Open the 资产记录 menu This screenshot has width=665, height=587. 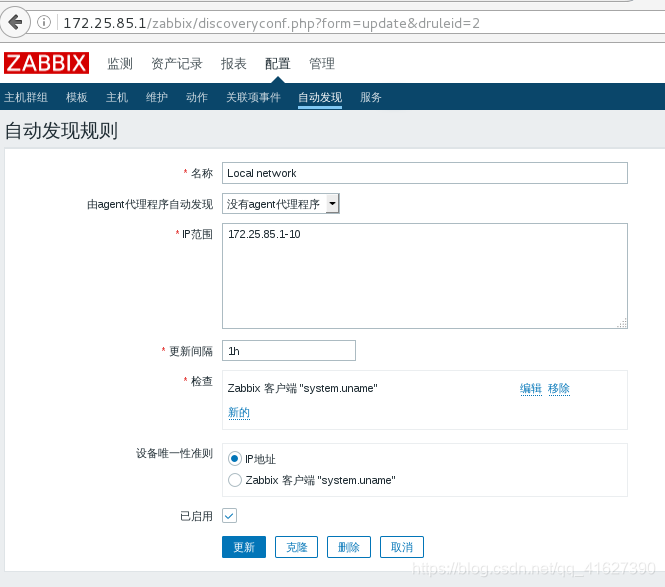tap(177, 64)
